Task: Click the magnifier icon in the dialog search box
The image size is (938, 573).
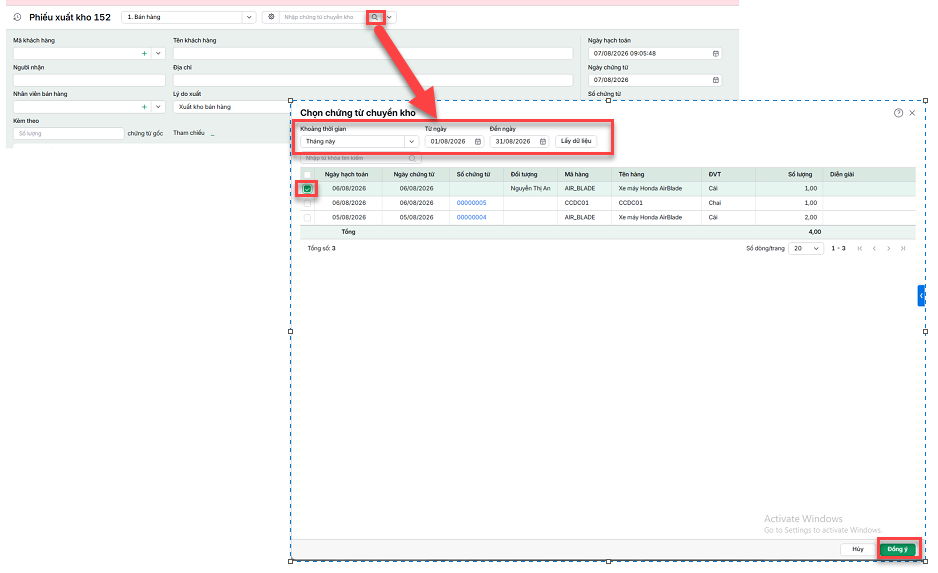Action: [412, 158]
